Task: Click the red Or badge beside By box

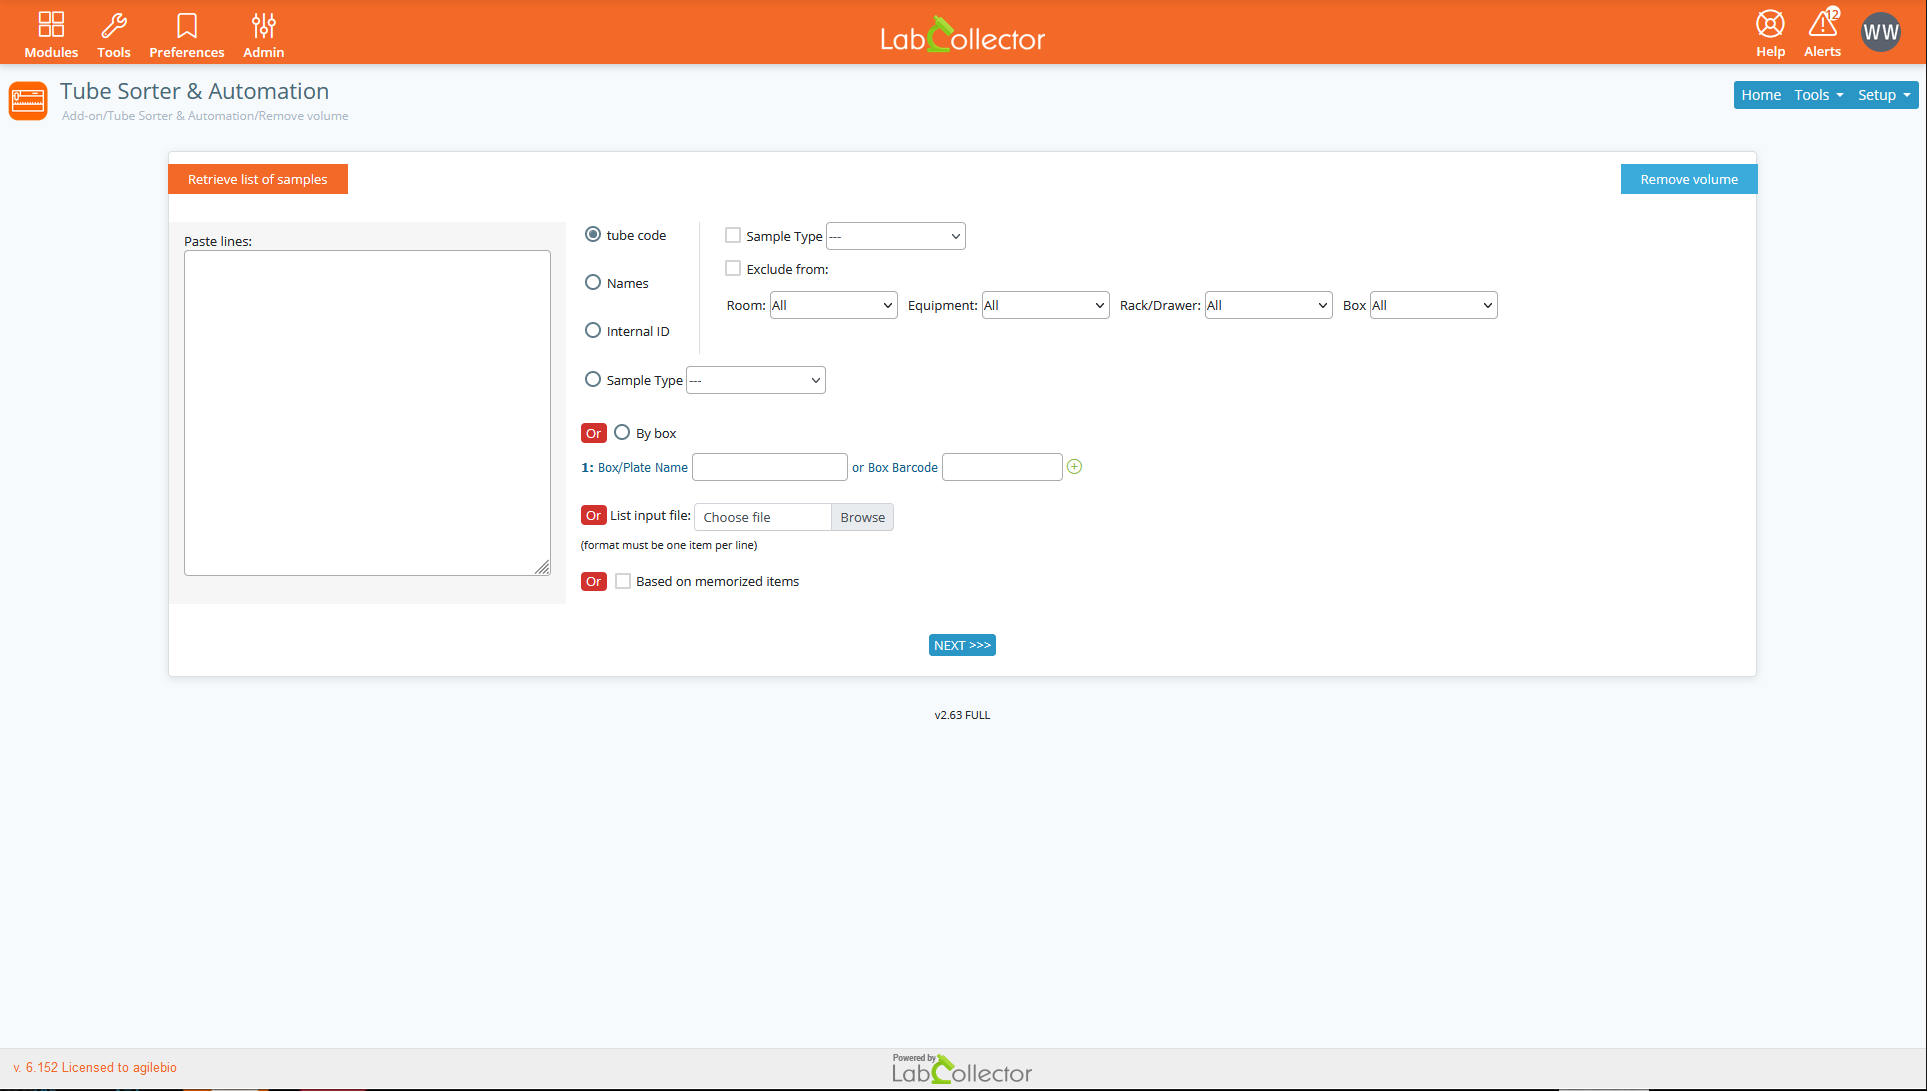Action: (x=594, y=433)
